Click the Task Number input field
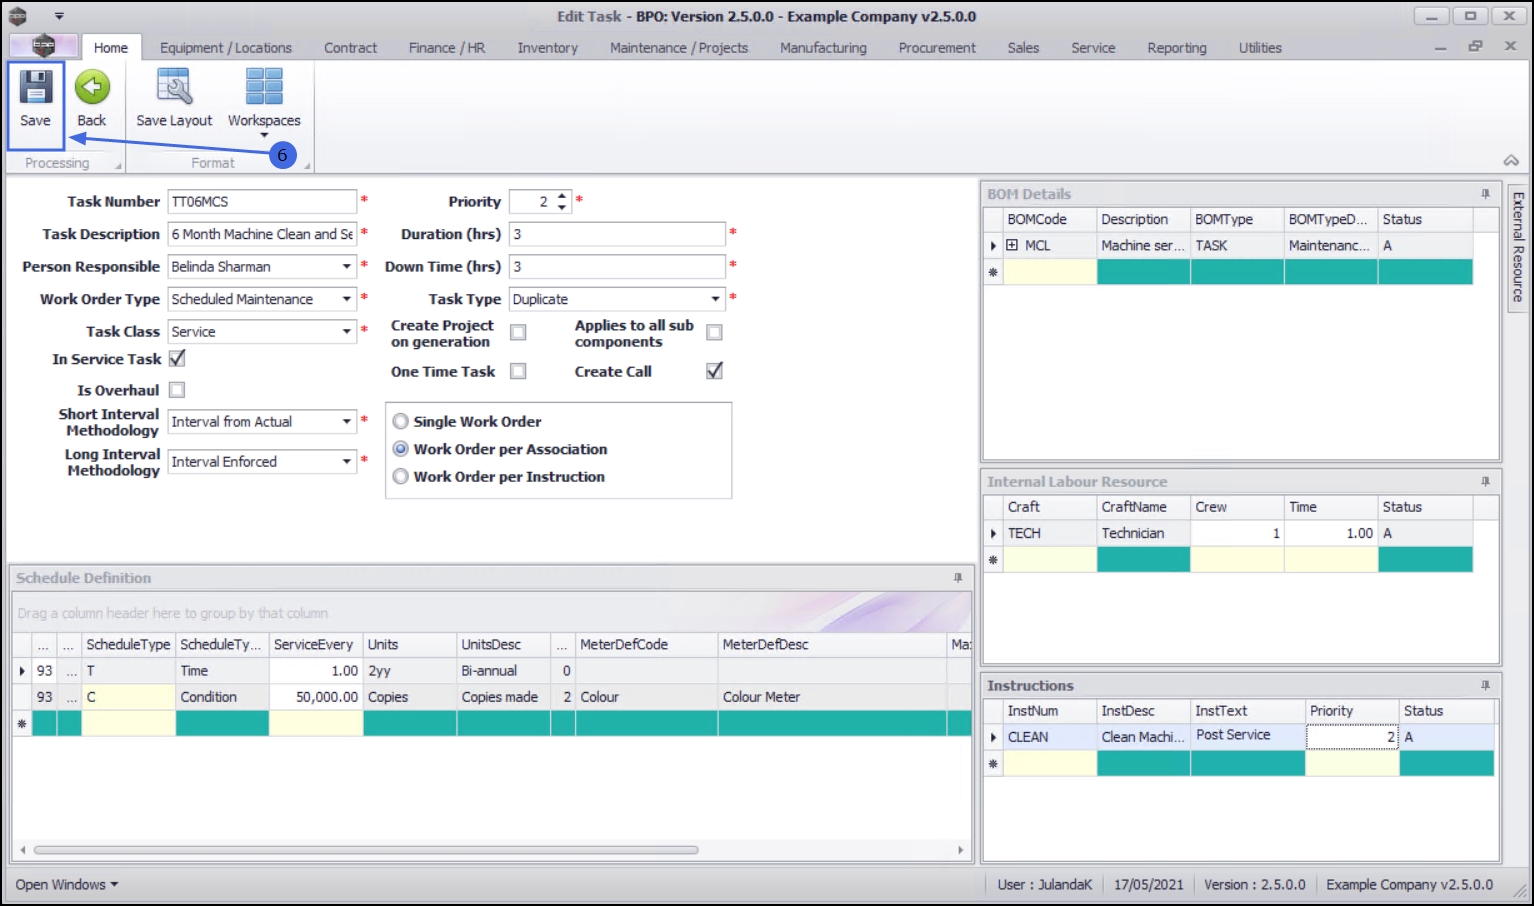 click(x=262, y=202)
